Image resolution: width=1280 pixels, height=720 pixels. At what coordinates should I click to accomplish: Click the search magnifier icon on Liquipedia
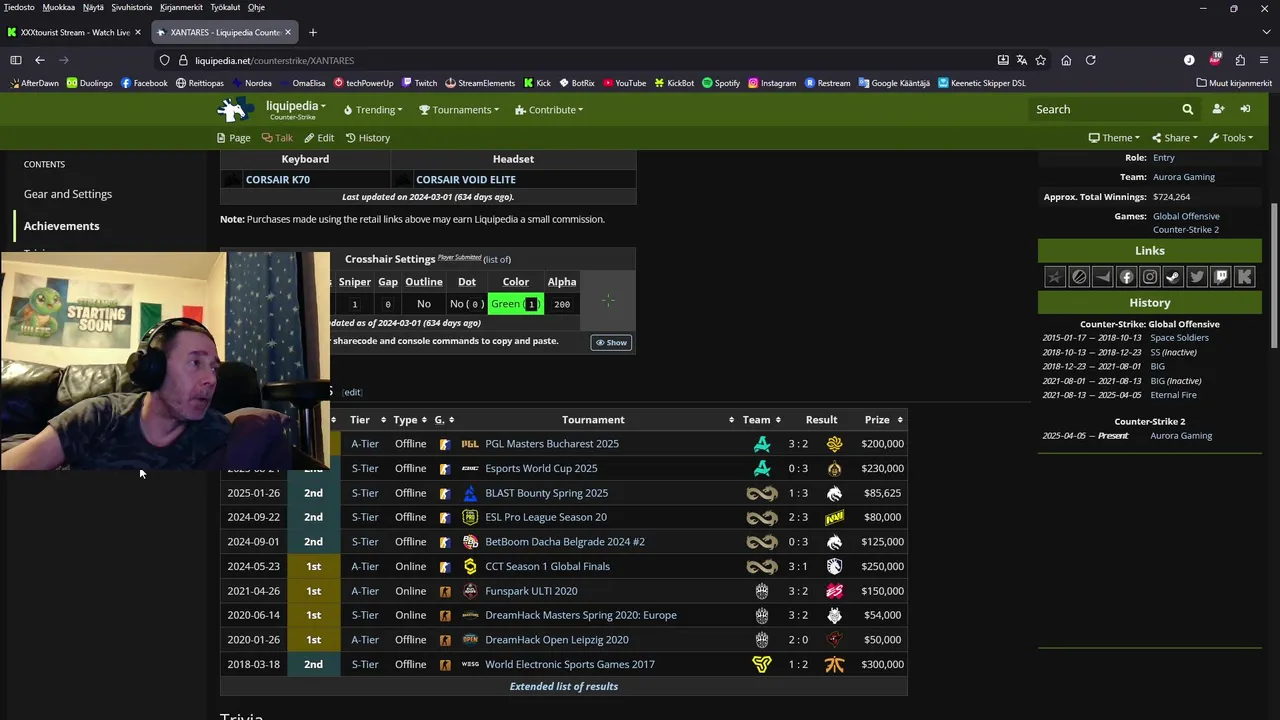tap(1187, 109)
